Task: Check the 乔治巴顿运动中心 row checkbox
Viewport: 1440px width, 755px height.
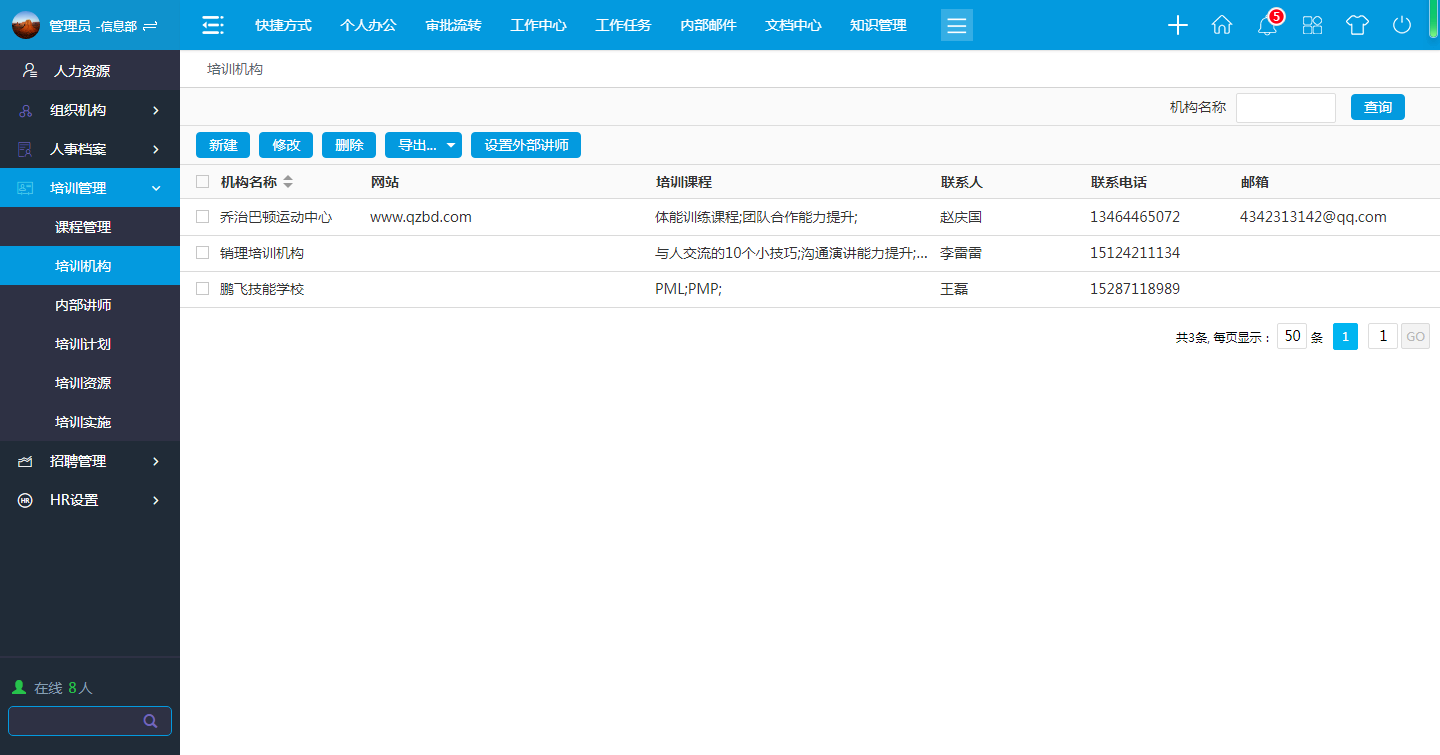Action: (203, 217)
